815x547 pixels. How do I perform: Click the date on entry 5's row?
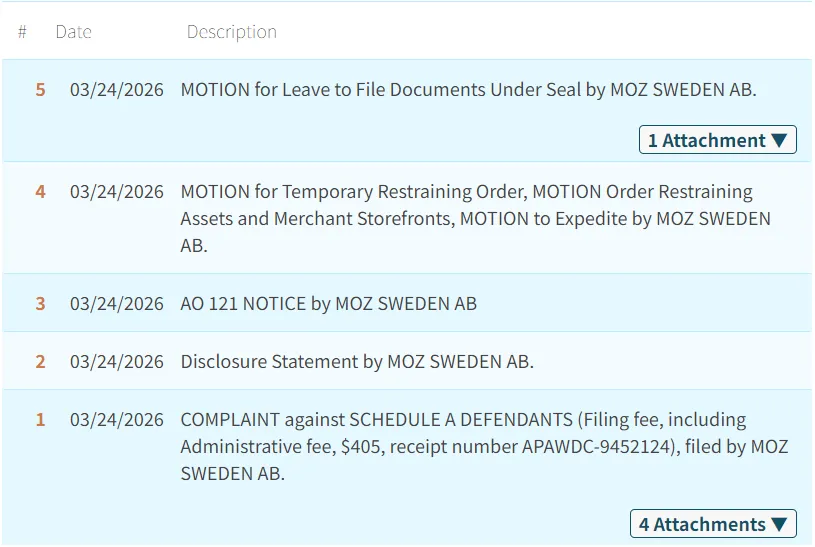(116, 90)
